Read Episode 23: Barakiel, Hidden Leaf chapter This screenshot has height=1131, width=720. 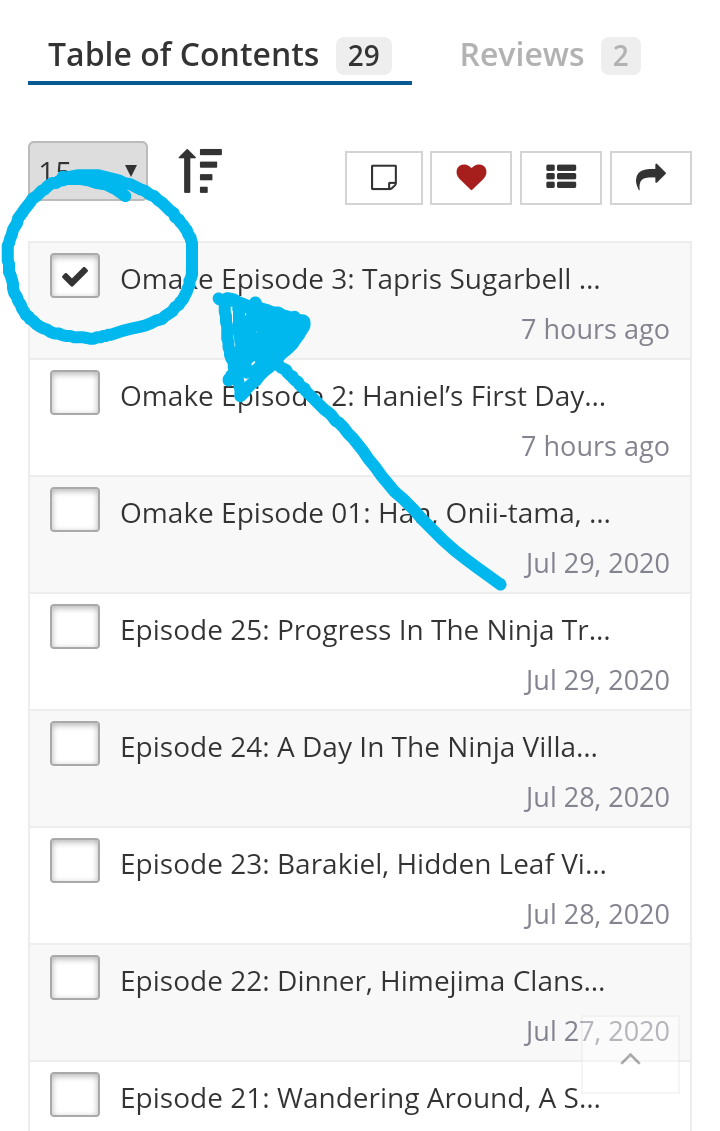(363, 865)
